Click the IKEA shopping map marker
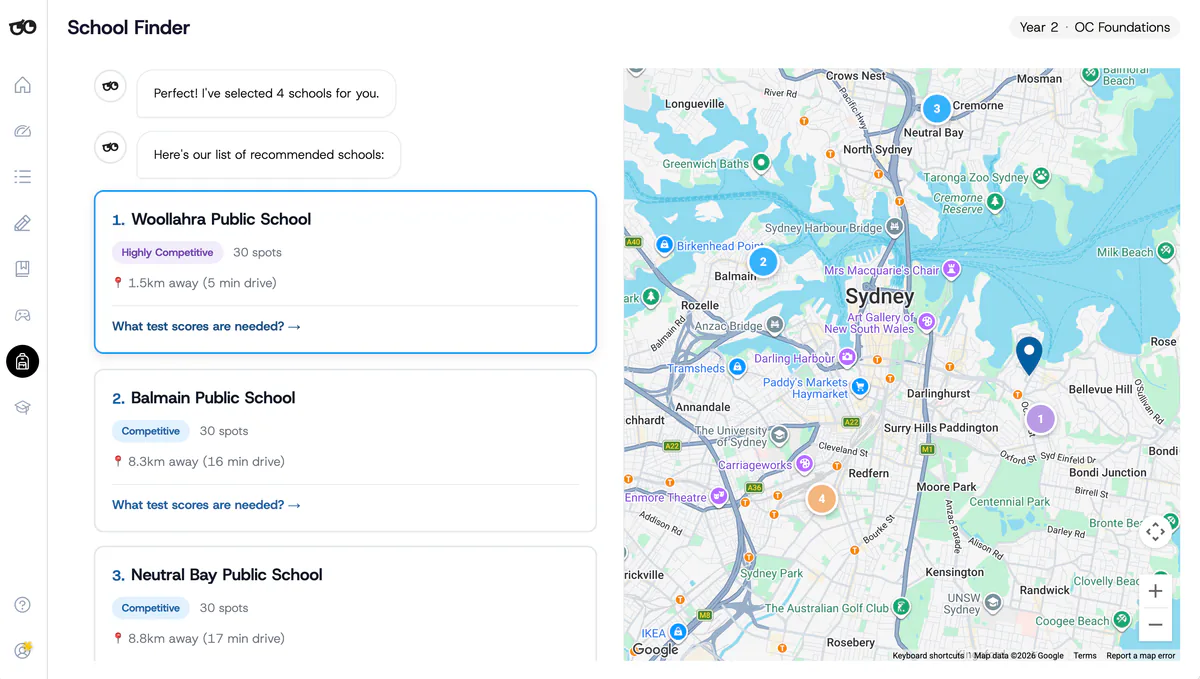1200x679 pixels. (678, 632)
